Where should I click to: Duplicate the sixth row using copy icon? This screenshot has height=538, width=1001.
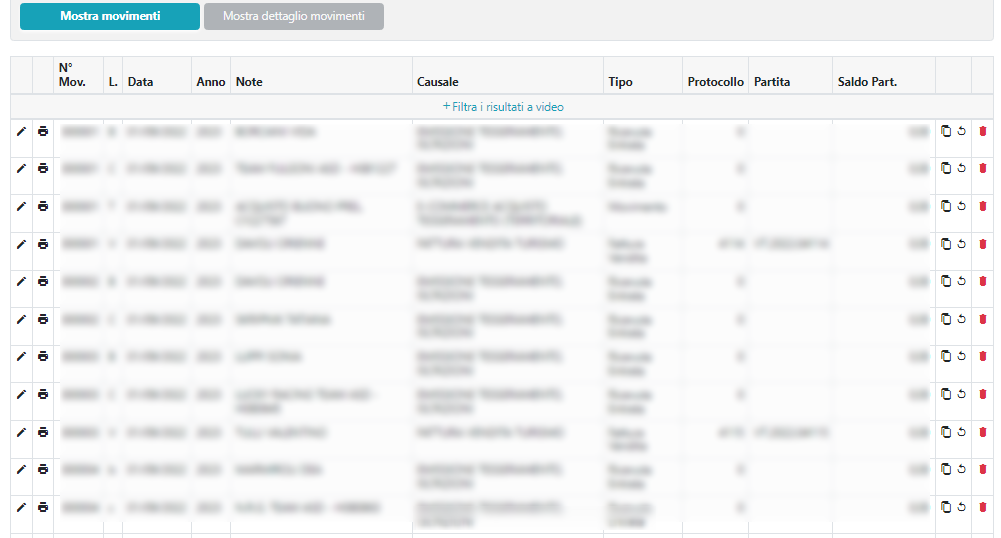click(946, 319)
